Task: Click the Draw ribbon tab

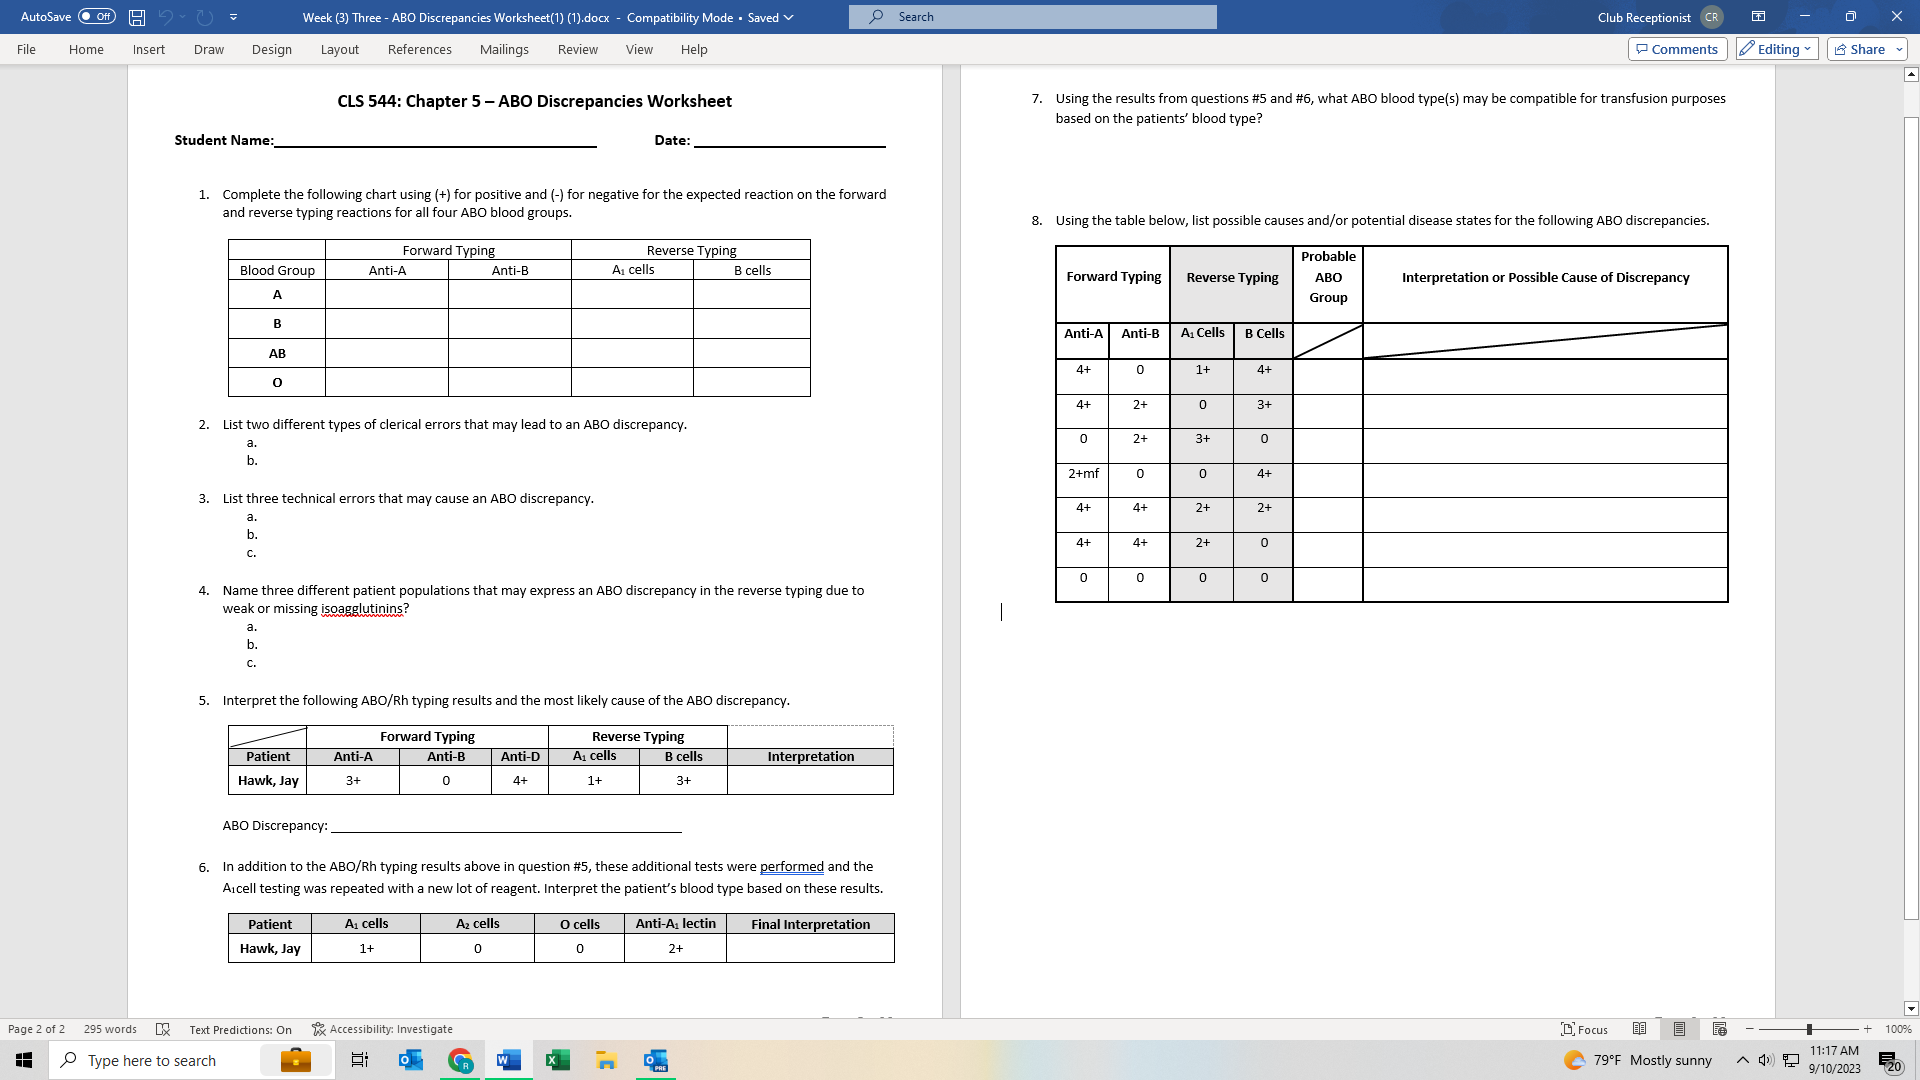Action: pos(208,49)
